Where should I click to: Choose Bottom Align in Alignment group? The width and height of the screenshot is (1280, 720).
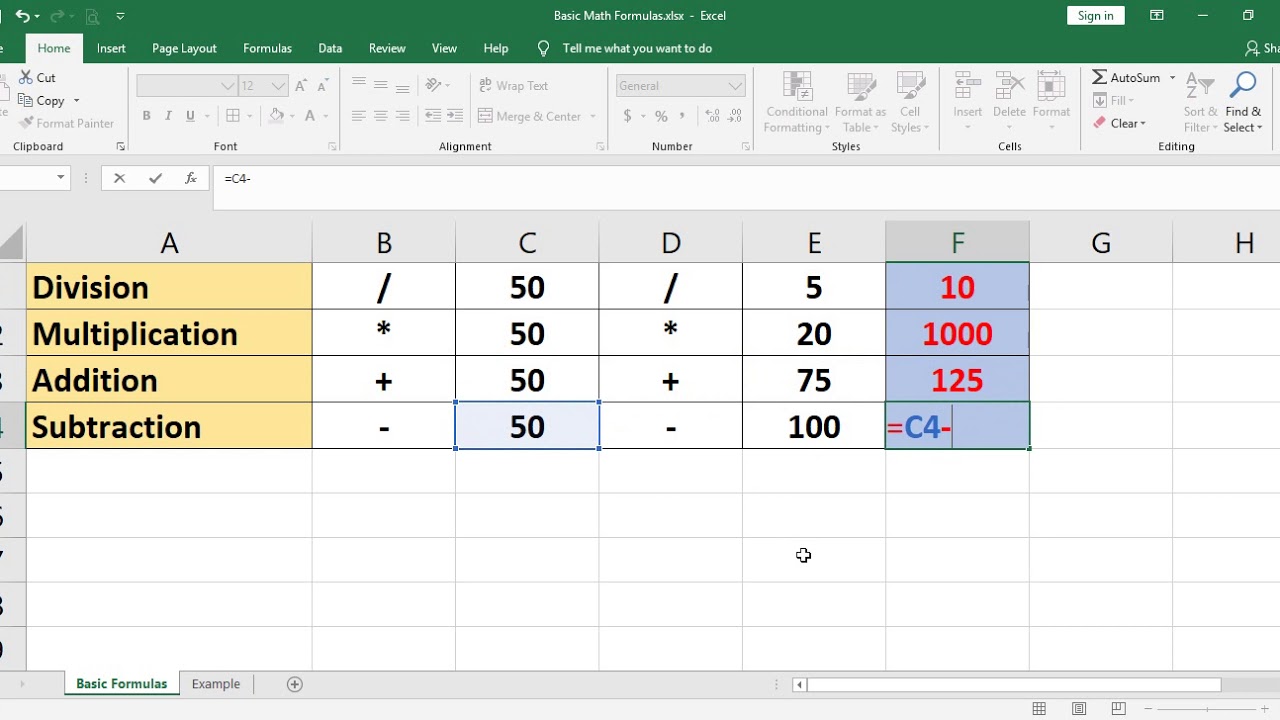403,86
